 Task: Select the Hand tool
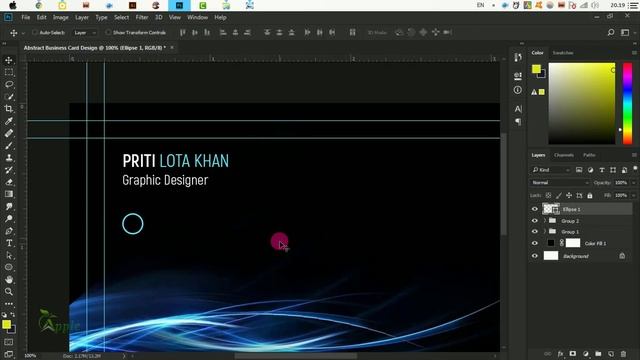(x=9, y=280)
